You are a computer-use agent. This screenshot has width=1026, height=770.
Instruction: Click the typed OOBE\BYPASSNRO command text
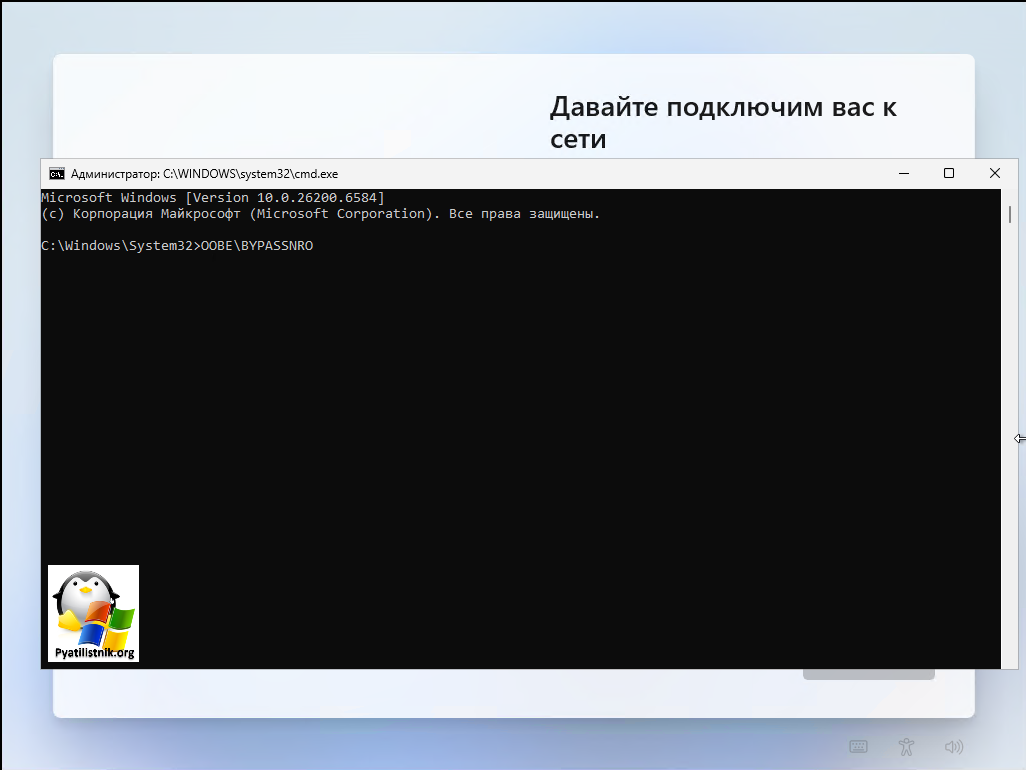coord(257,246)
